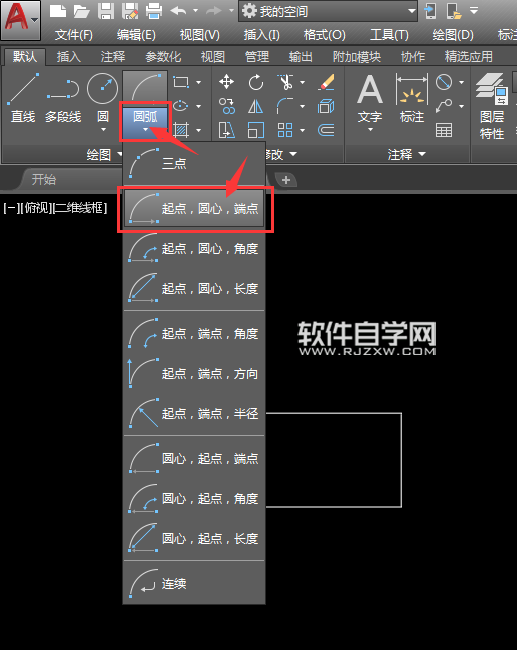Choose 起点，端点，半径 arc option
The width and height of the screenshot is (517, 650).
click(x=194, y=413)
